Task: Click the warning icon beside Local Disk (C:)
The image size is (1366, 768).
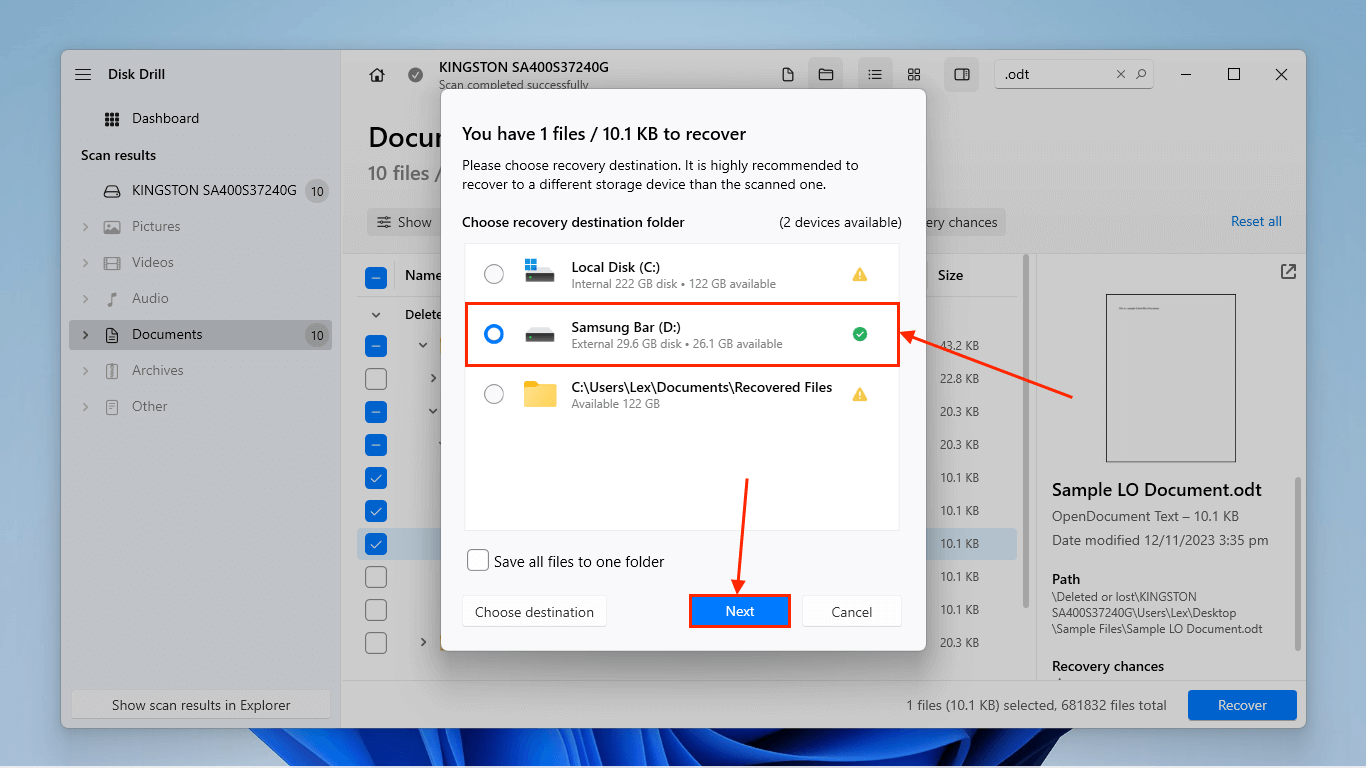Action: pos(859,275)
